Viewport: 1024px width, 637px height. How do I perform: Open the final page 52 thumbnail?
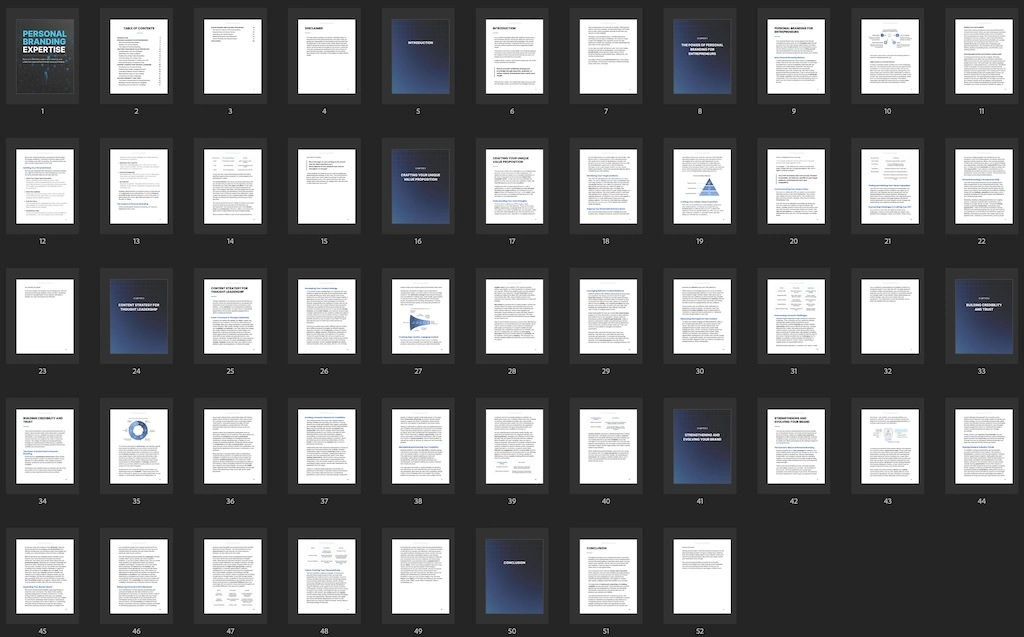[700, 576]
